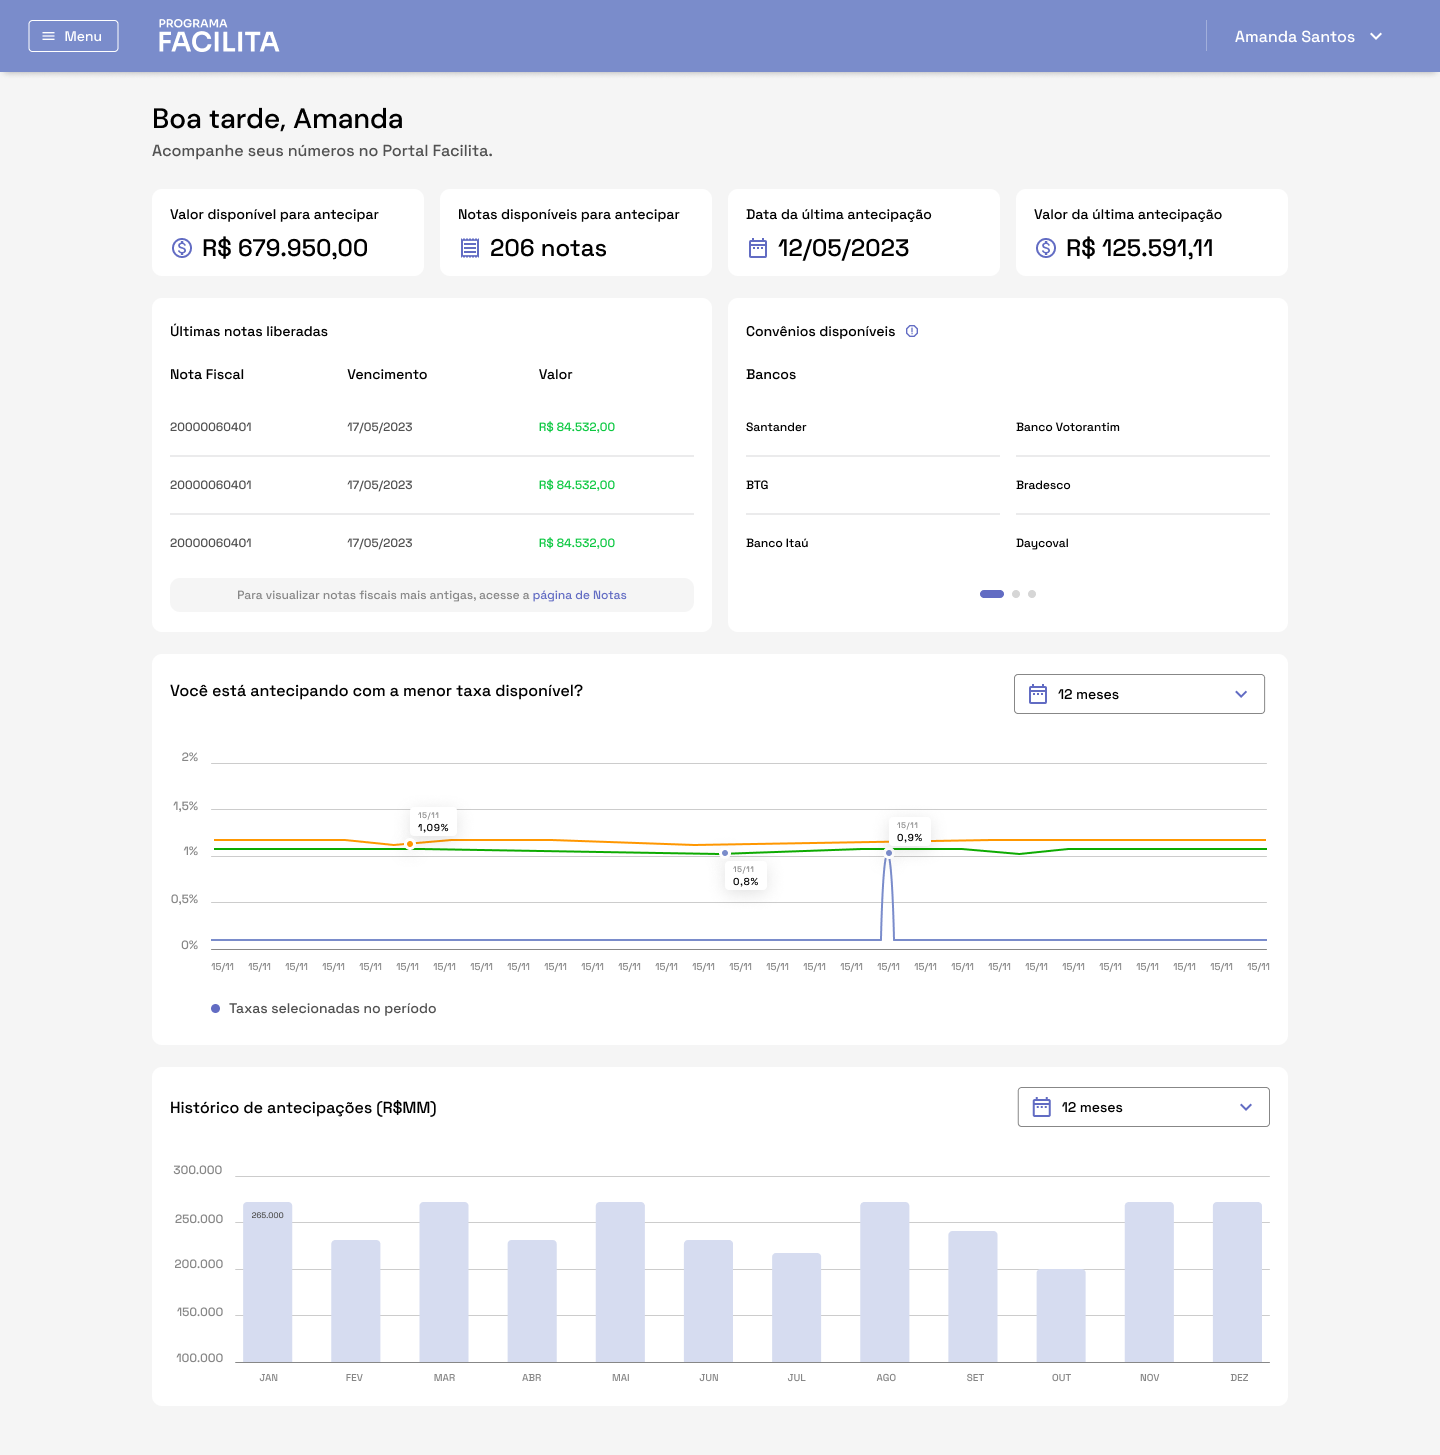Screen dimensions: 1440x1455
Task: Open the página de Notas link
Action: pyautogui.click(x=579, y=595)
